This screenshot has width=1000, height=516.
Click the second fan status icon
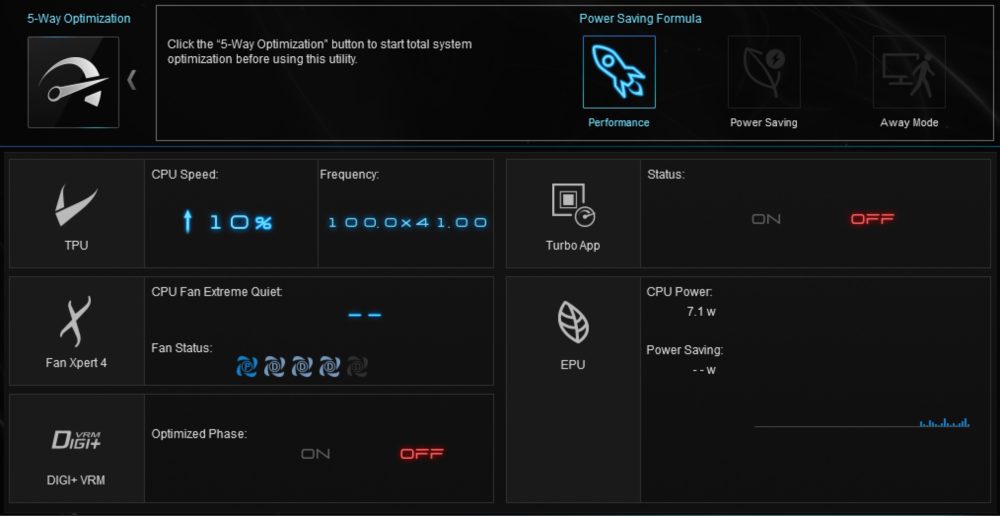point(275,367)
